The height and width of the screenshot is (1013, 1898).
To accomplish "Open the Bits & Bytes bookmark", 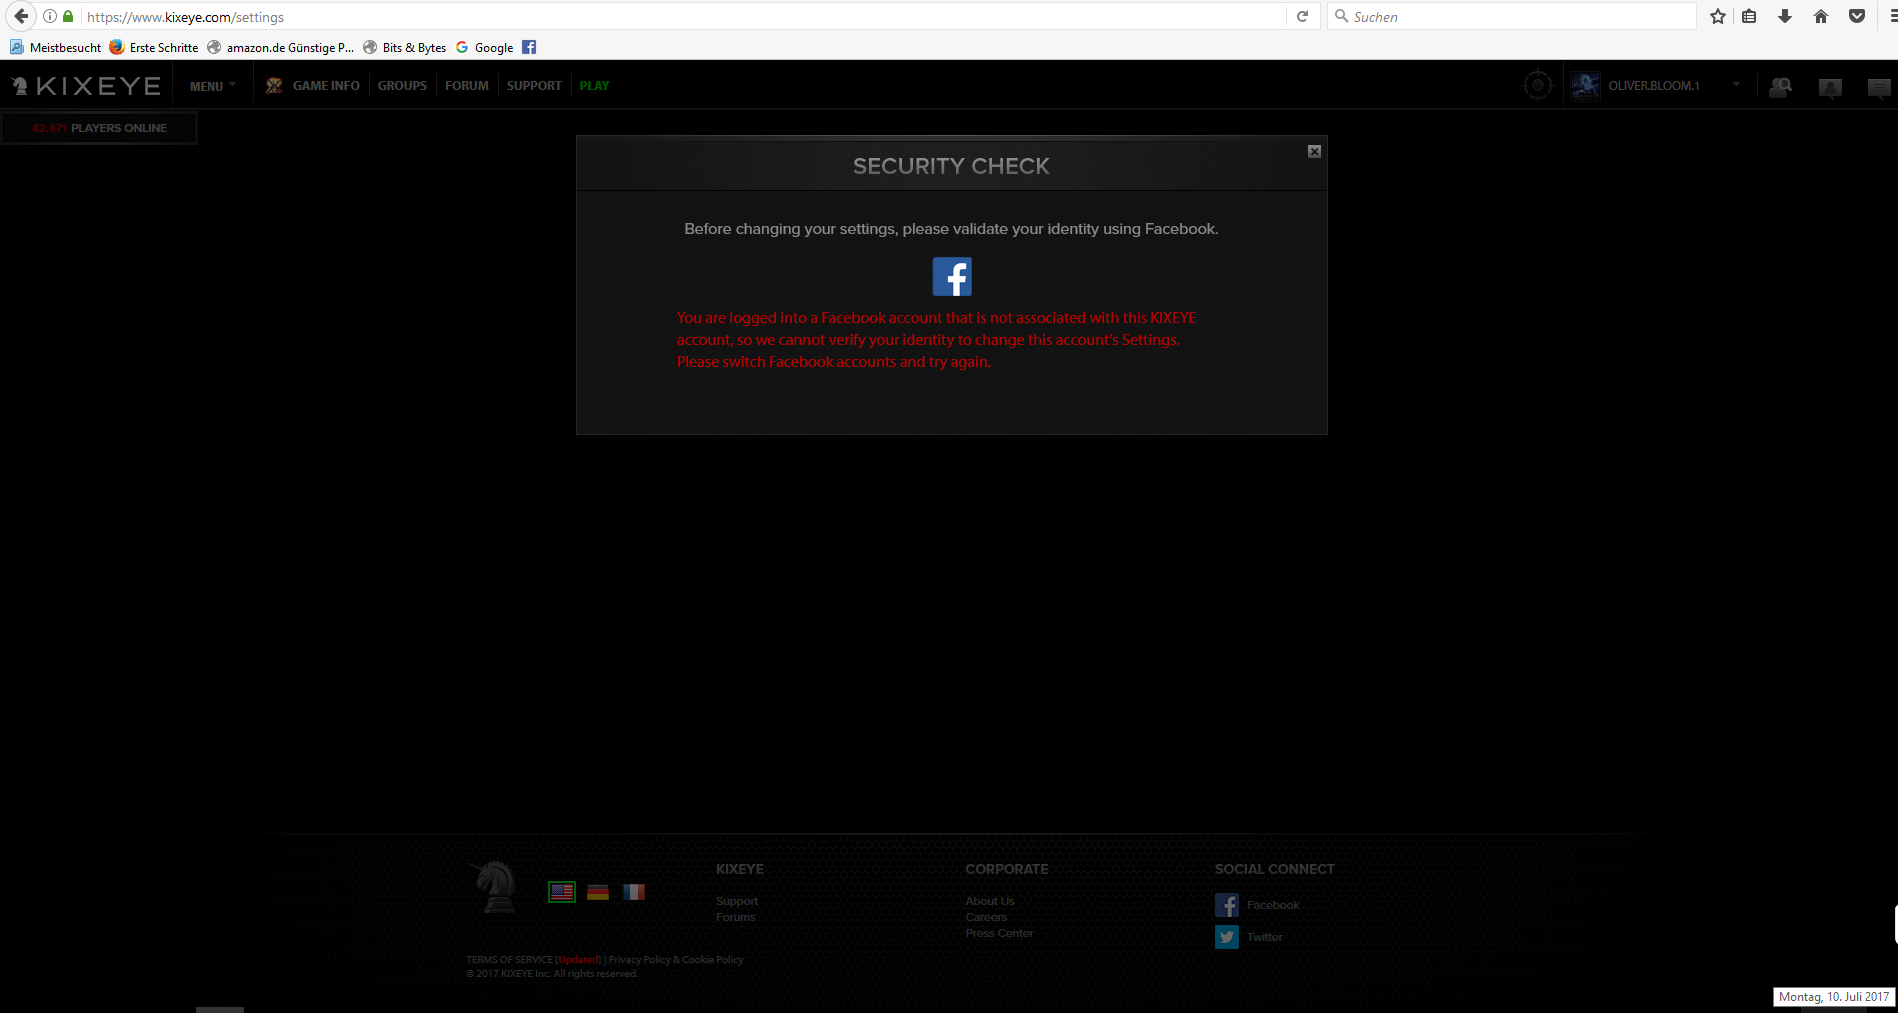I will (405, 47).
